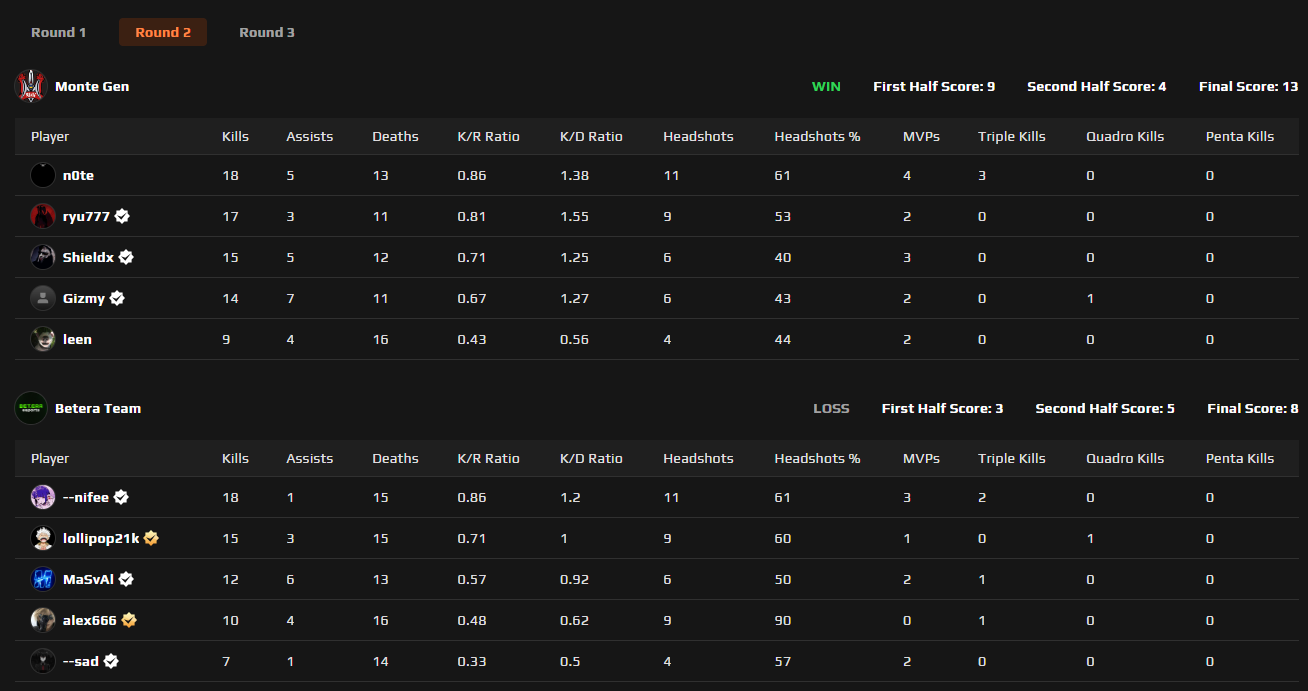The image size is (1308, 691).
Task: Click MaSvAl's blue avatar
Action: click(43, 579)
